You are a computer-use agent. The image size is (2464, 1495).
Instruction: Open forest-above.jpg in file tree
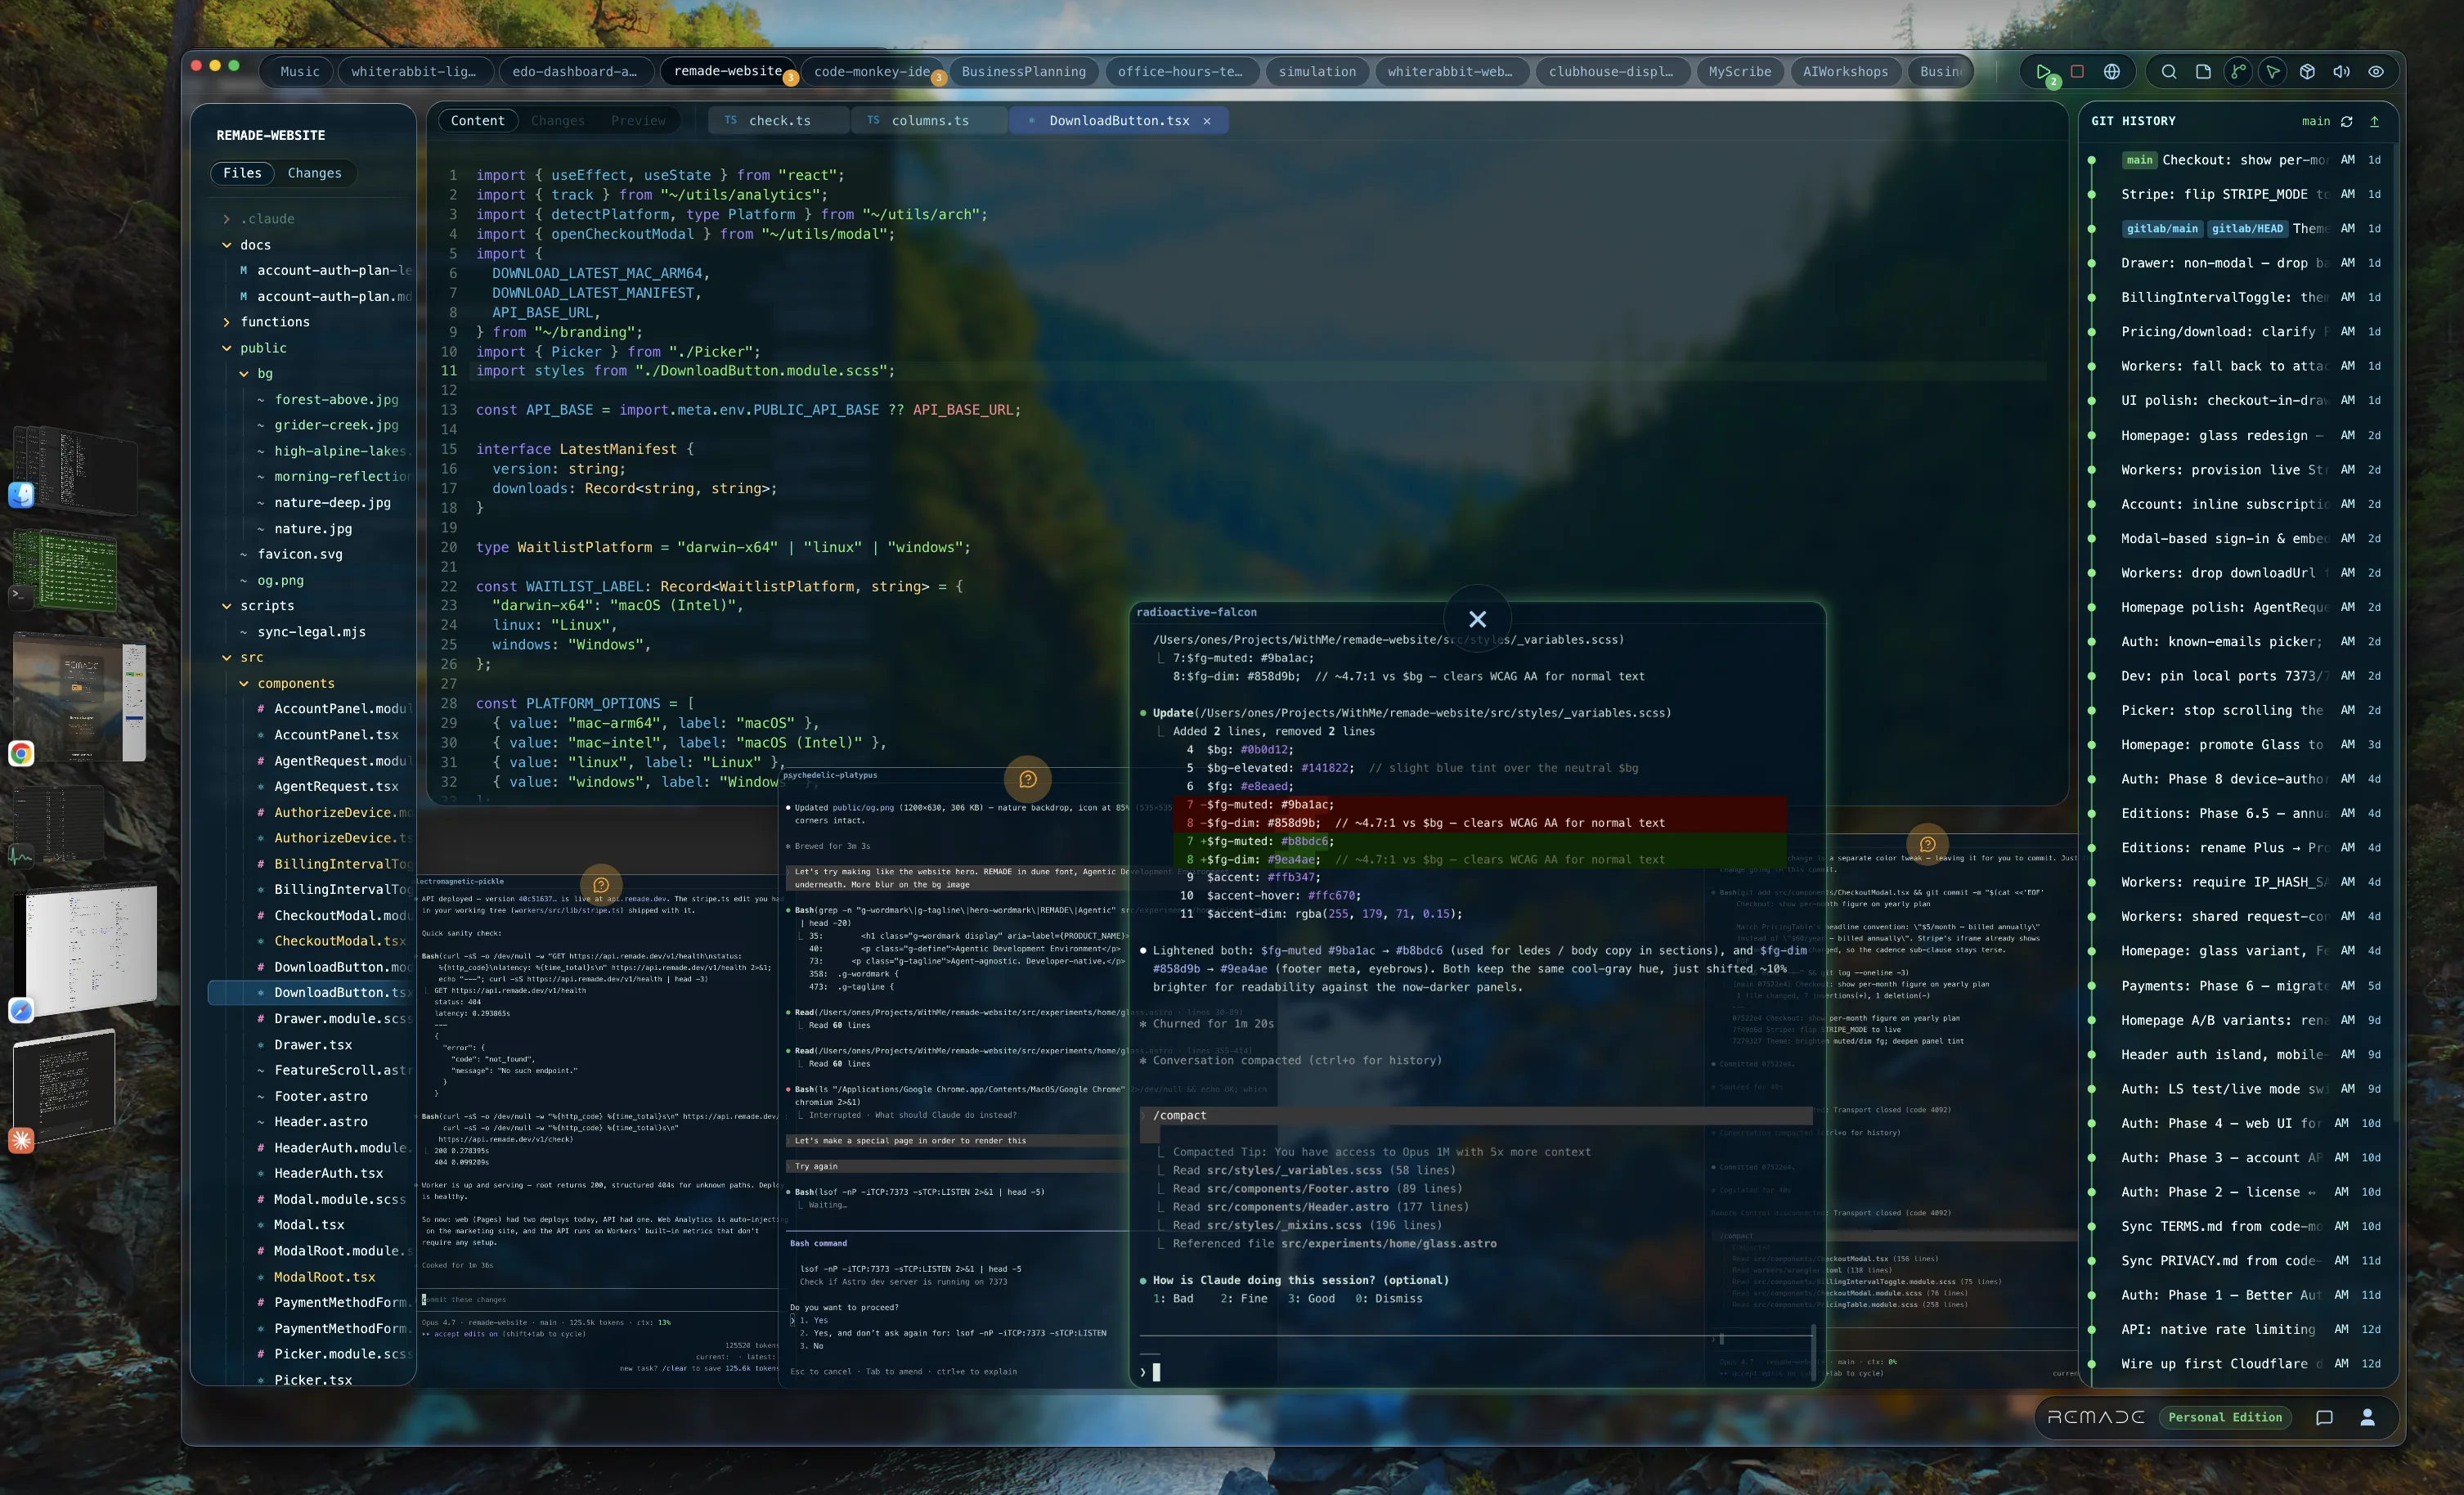point(336,399)
